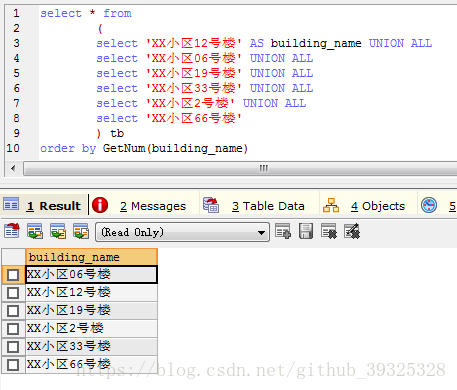
Task: Click the fourth result toolbar grid icon
Action: tap(81, 231)
